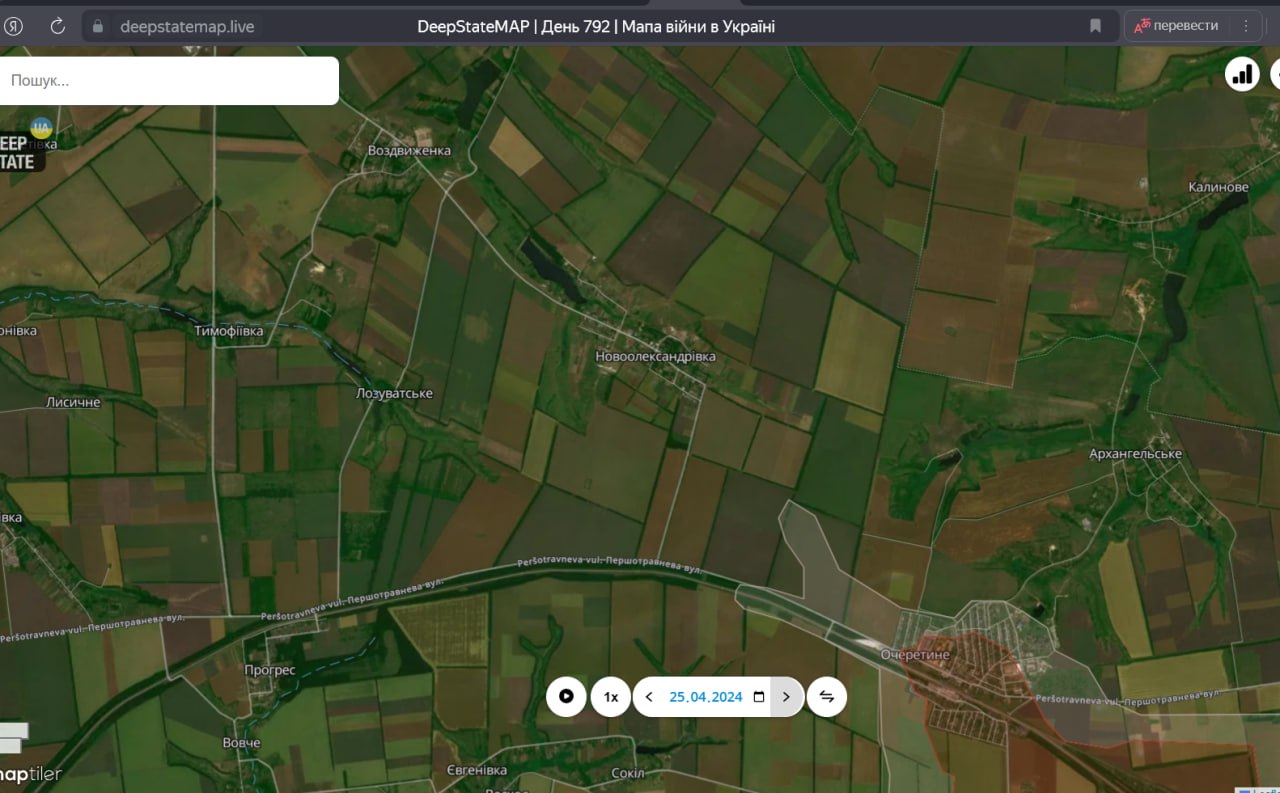Open the statistics bar chart icon

tap(1242, 74)
